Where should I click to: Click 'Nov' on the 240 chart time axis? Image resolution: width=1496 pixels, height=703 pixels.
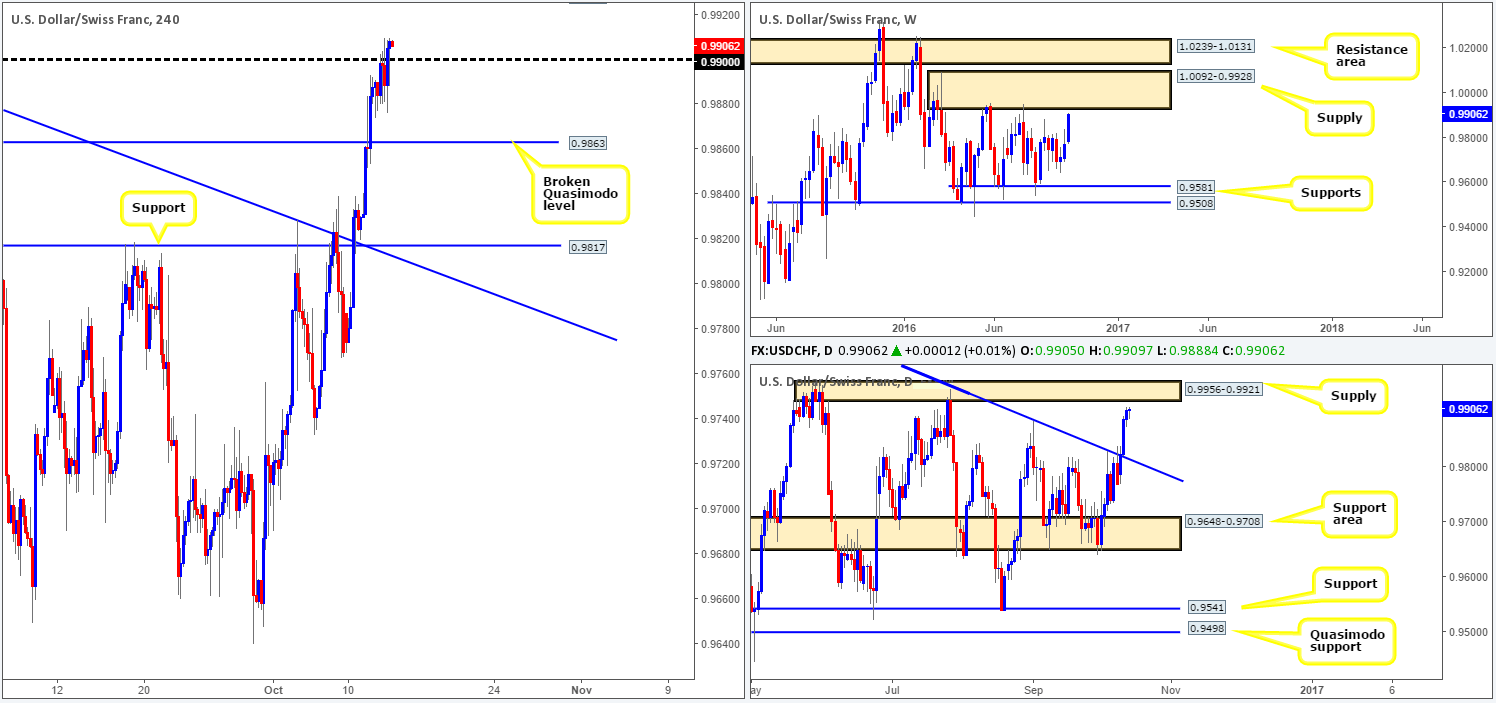coord(582,690)
